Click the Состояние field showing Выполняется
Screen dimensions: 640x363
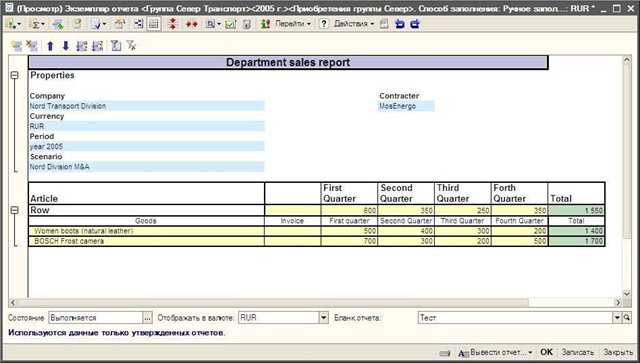pos(96,318)
